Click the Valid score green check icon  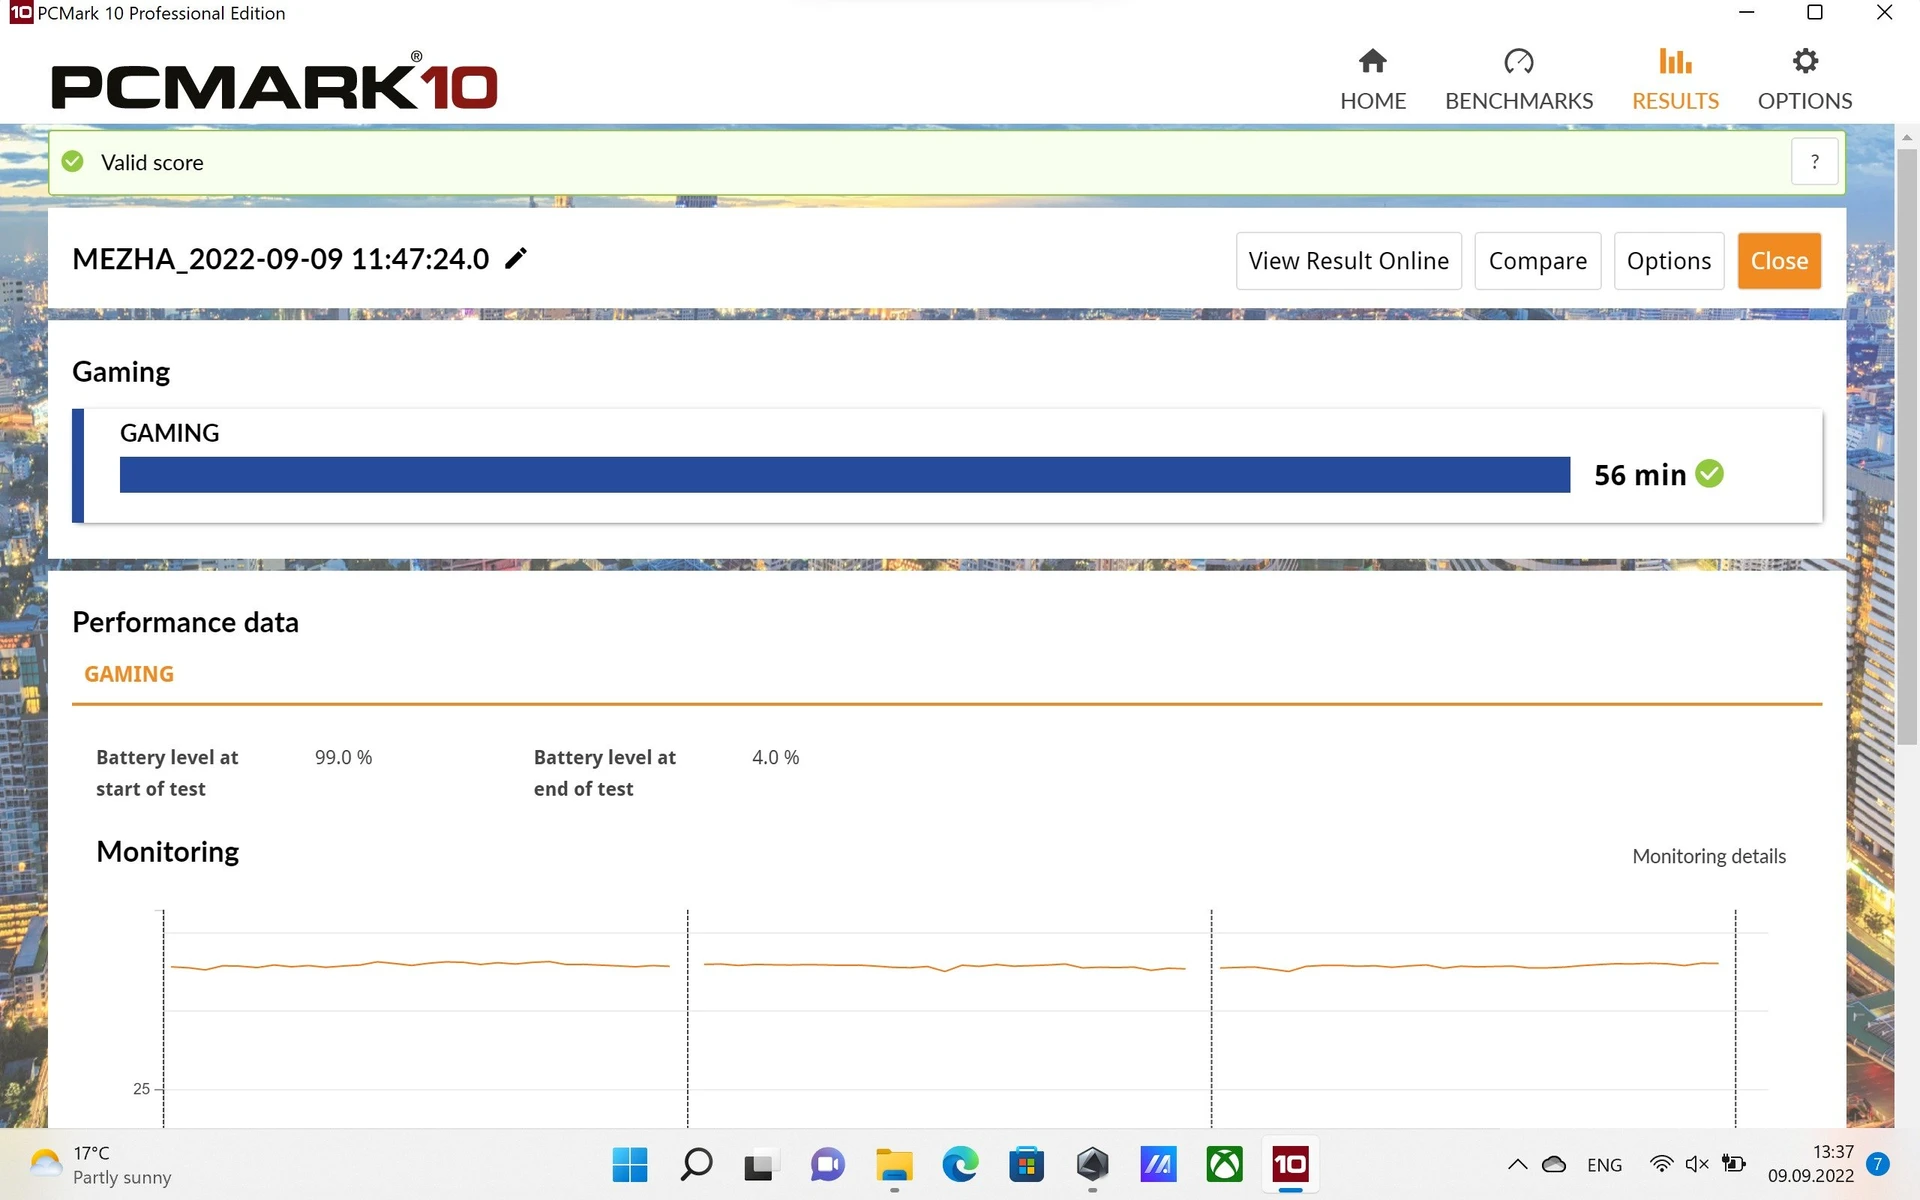click(x=73, y=161)
